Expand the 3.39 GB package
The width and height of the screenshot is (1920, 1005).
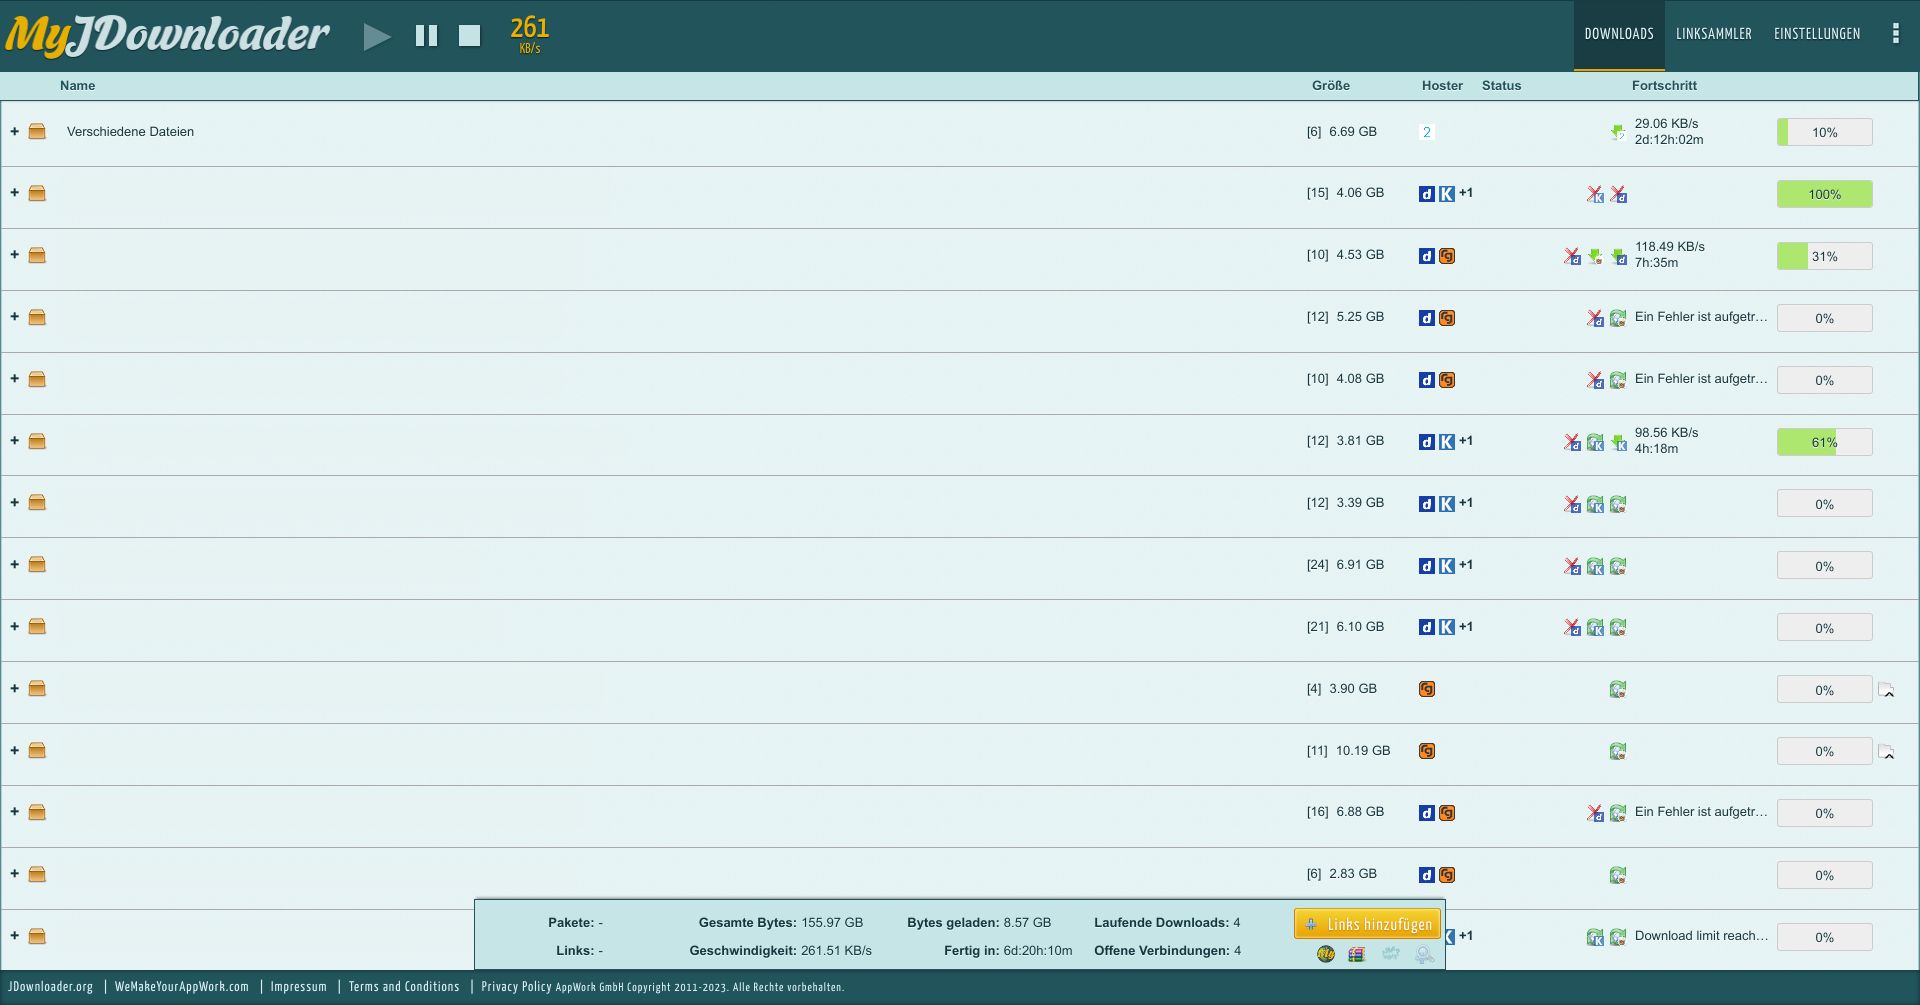15,502
